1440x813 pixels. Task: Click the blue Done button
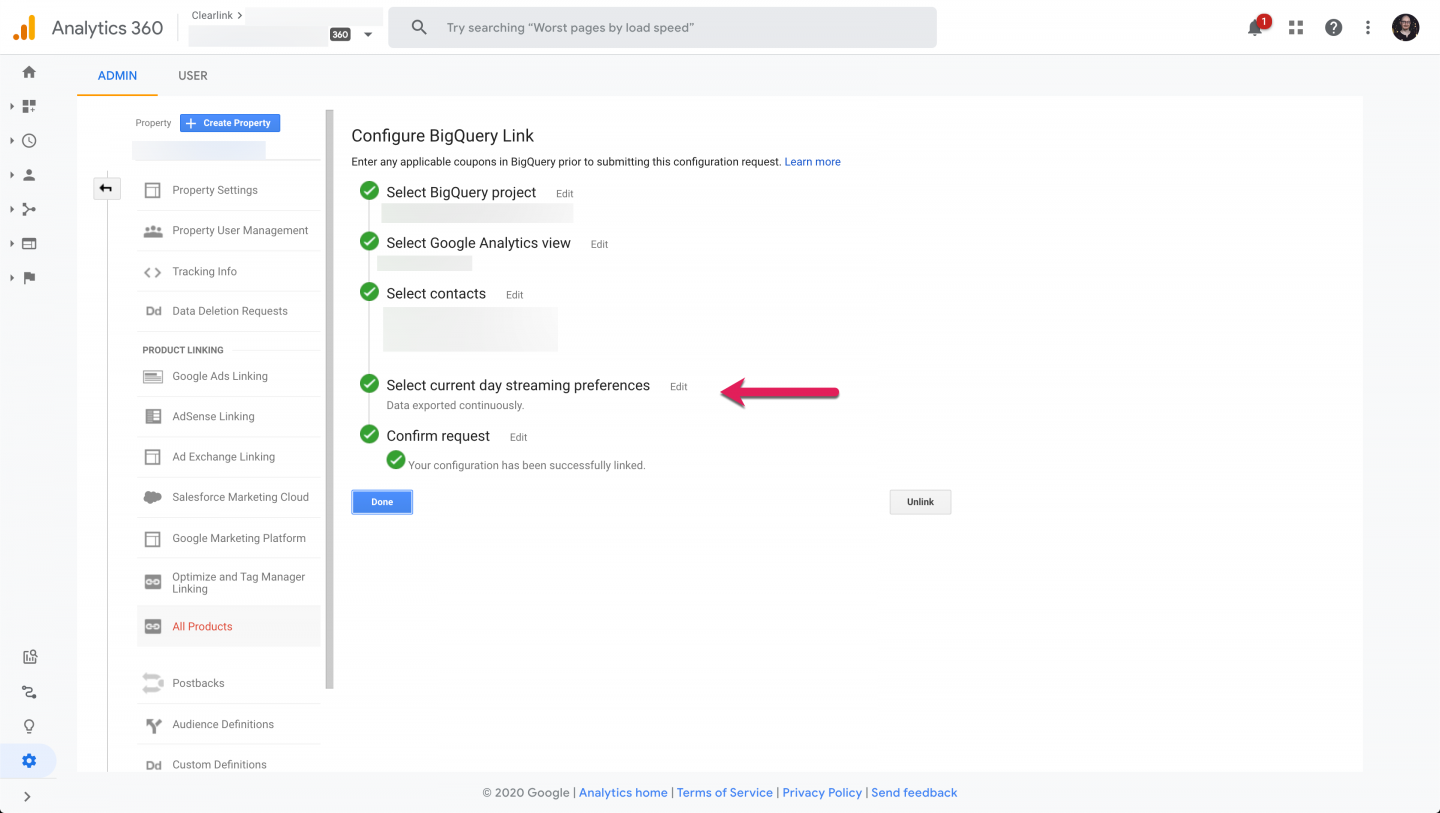pos(382,502)
